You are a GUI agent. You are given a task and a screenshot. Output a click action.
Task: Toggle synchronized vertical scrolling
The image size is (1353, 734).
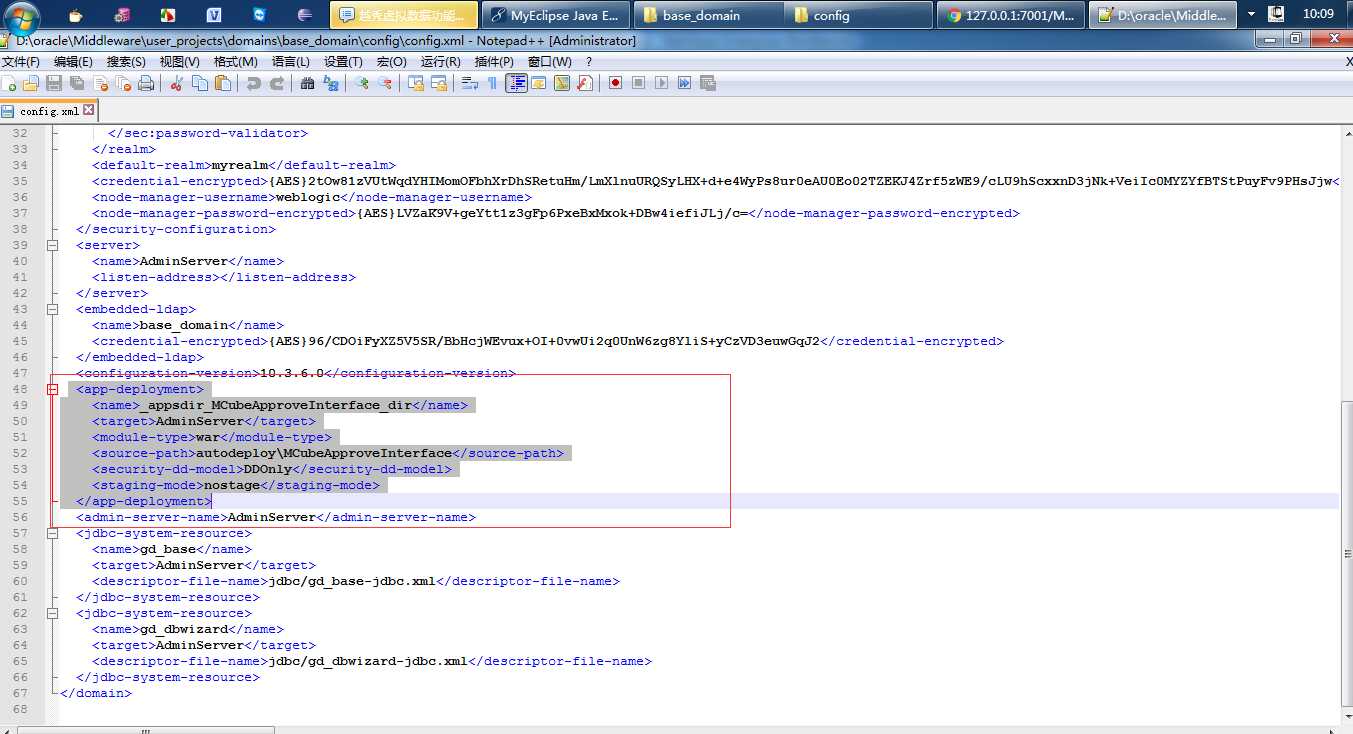[415, 83]
